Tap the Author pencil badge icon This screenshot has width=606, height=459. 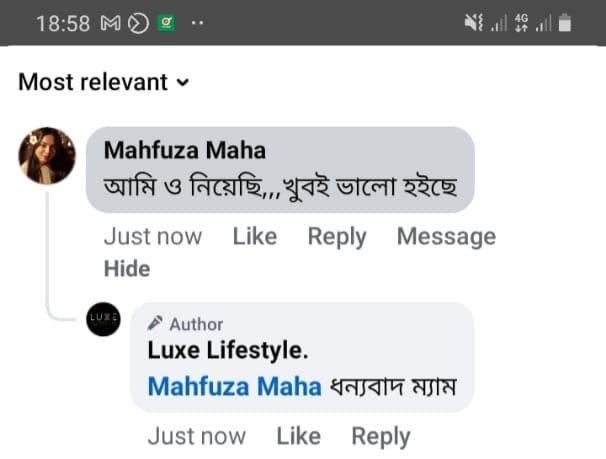tap(155, 324)
